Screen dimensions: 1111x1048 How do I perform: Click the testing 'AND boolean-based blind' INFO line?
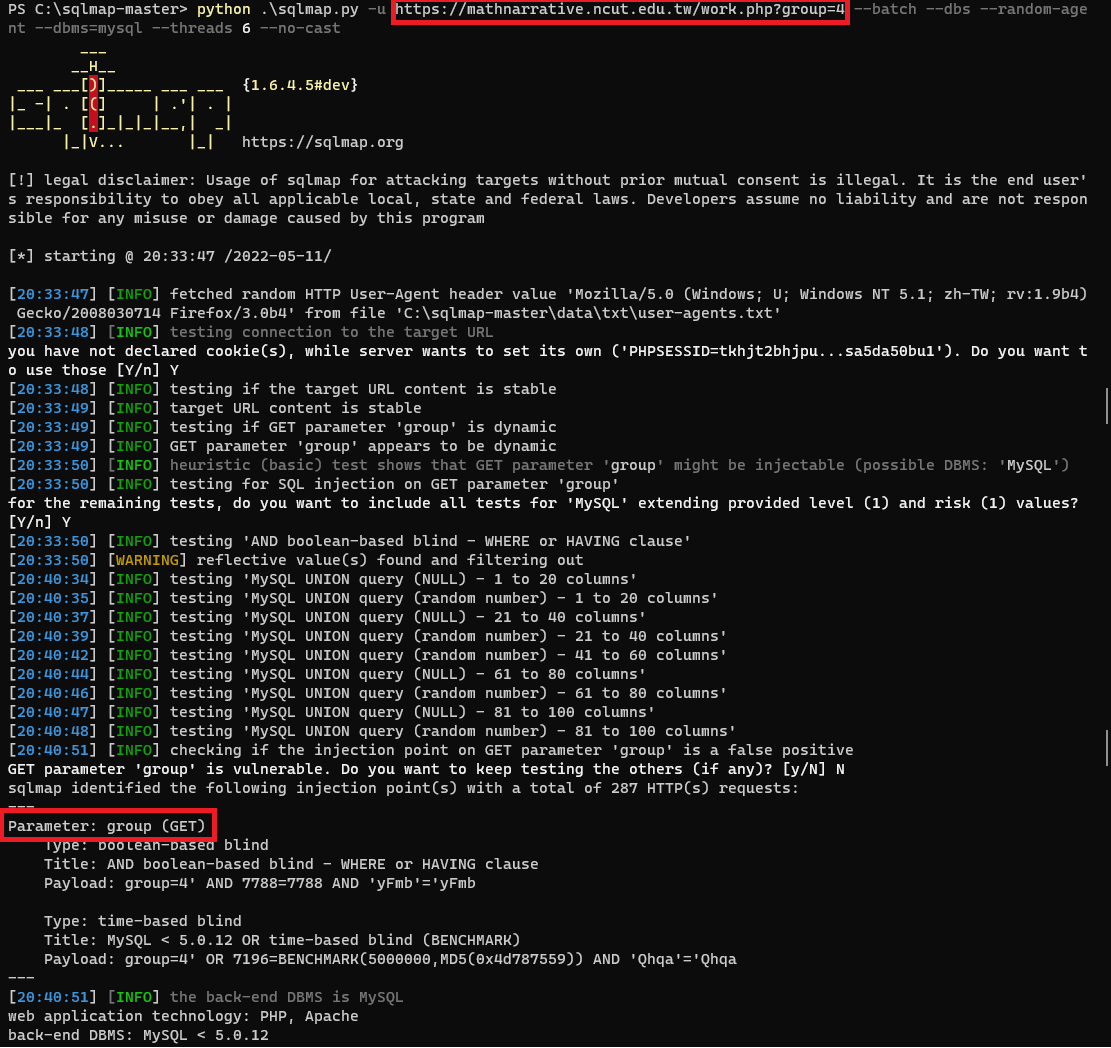(349, 541)
